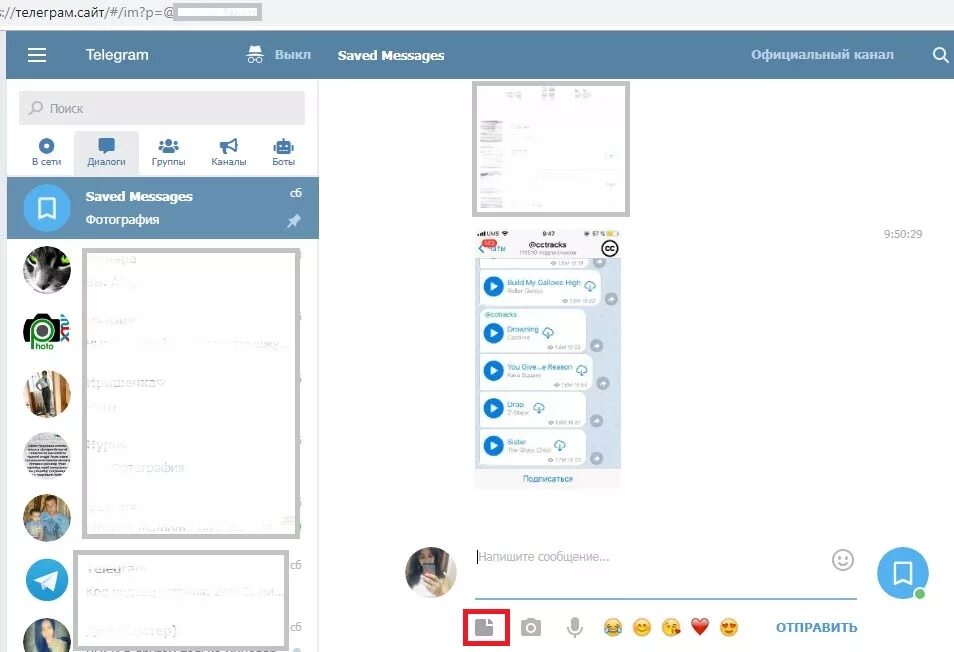Click the round bookmark button at right
The height and width of the screenshot is (652, 954).
(903, 573)
